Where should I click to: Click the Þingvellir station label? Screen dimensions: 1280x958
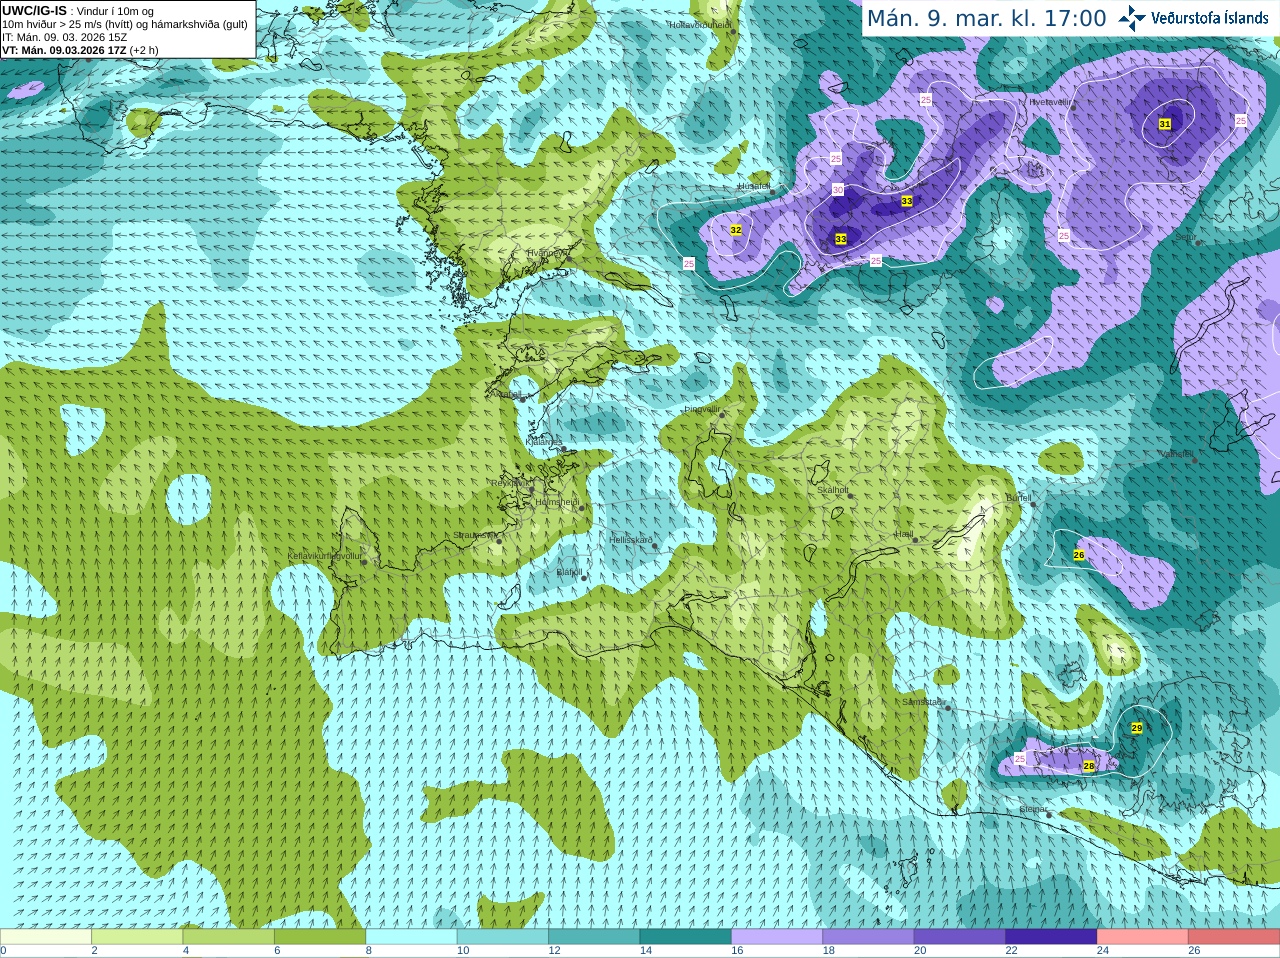[x=702, y=409]
